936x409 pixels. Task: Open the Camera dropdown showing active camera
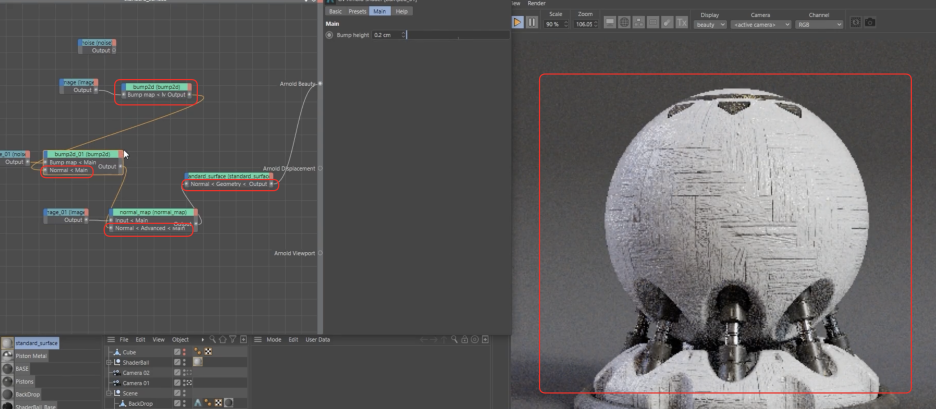[760, 24]
